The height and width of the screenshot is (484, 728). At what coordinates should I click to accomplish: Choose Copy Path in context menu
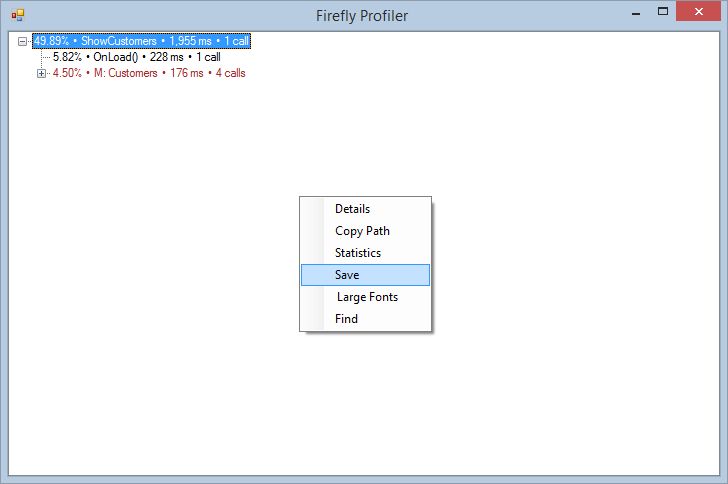(x=365, y=231)
